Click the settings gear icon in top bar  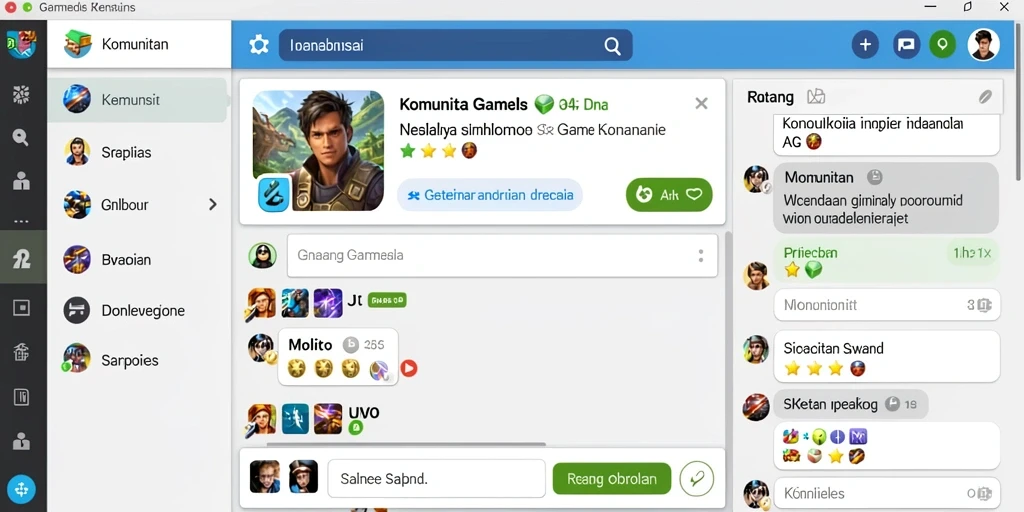[x=259, y=45]
